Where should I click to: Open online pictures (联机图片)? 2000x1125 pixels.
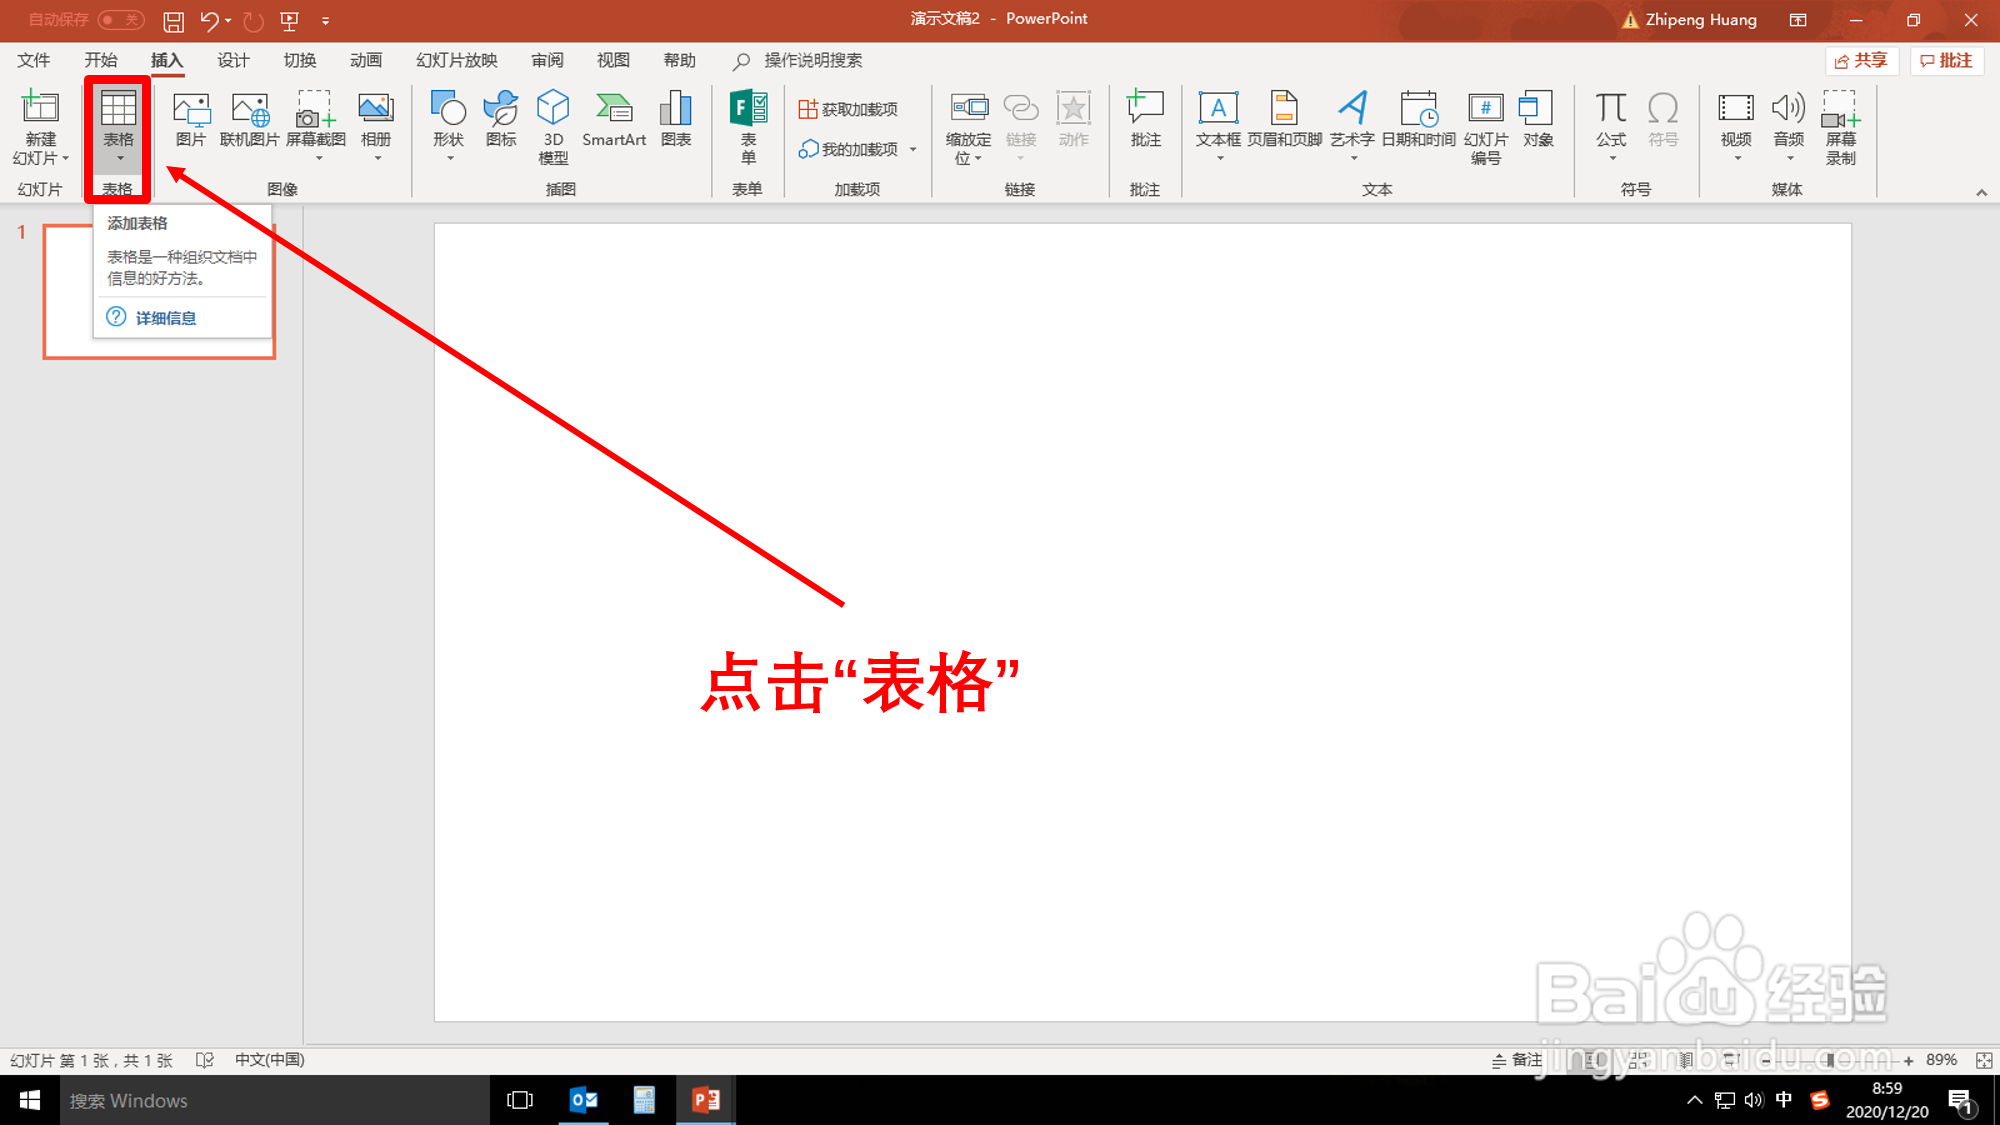click(x=249, y=120)
